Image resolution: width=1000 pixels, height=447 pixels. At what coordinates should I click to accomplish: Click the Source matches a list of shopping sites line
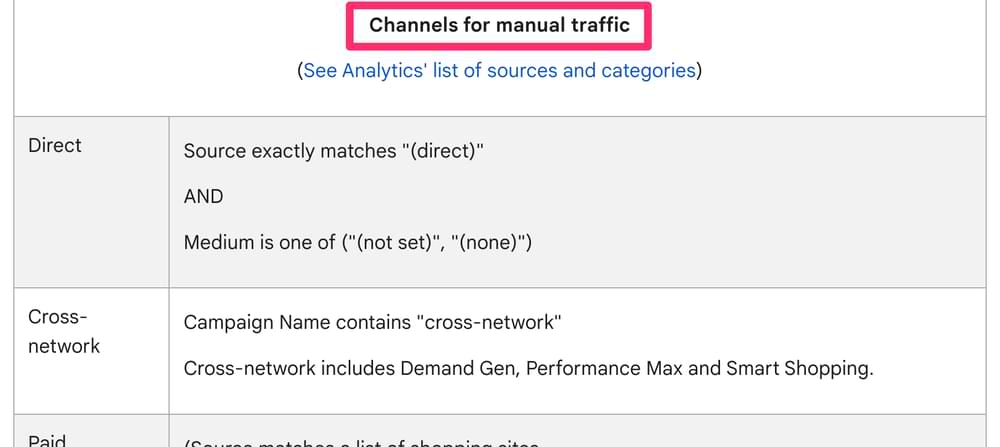(361, 442)
